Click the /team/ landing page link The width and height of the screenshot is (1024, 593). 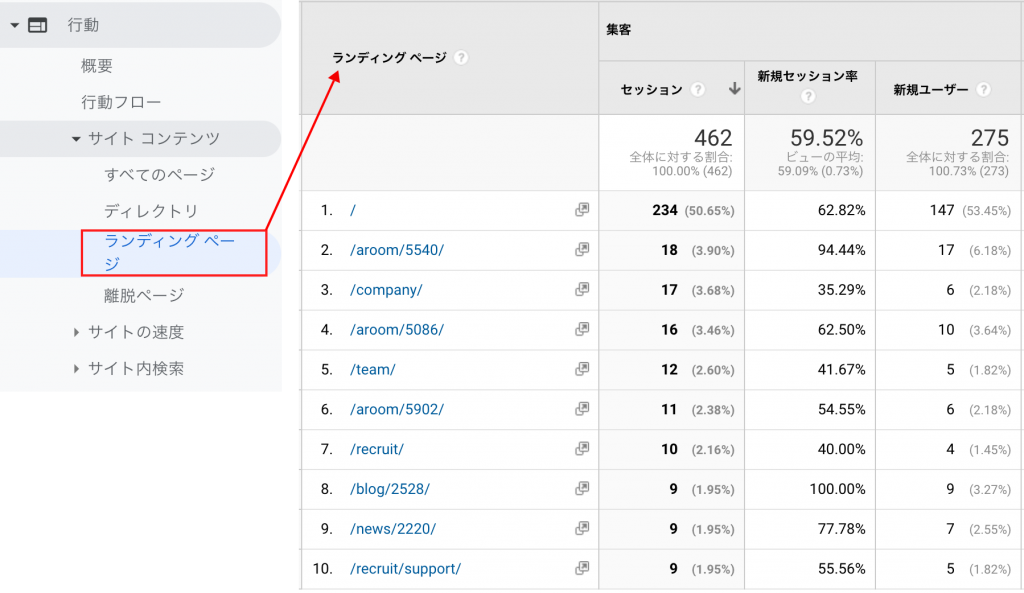(373, 369)
